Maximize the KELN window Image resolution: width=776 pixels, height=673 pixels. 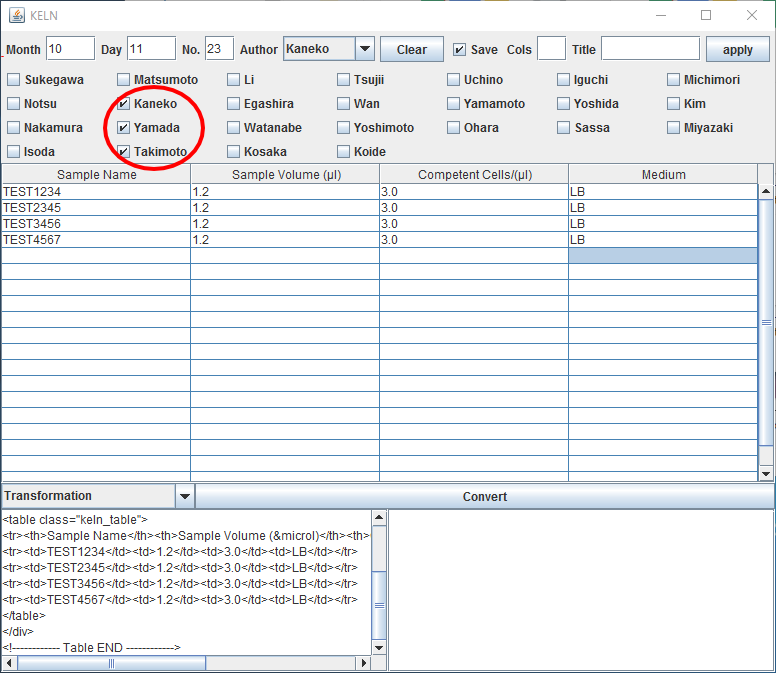tap(706, 15)
